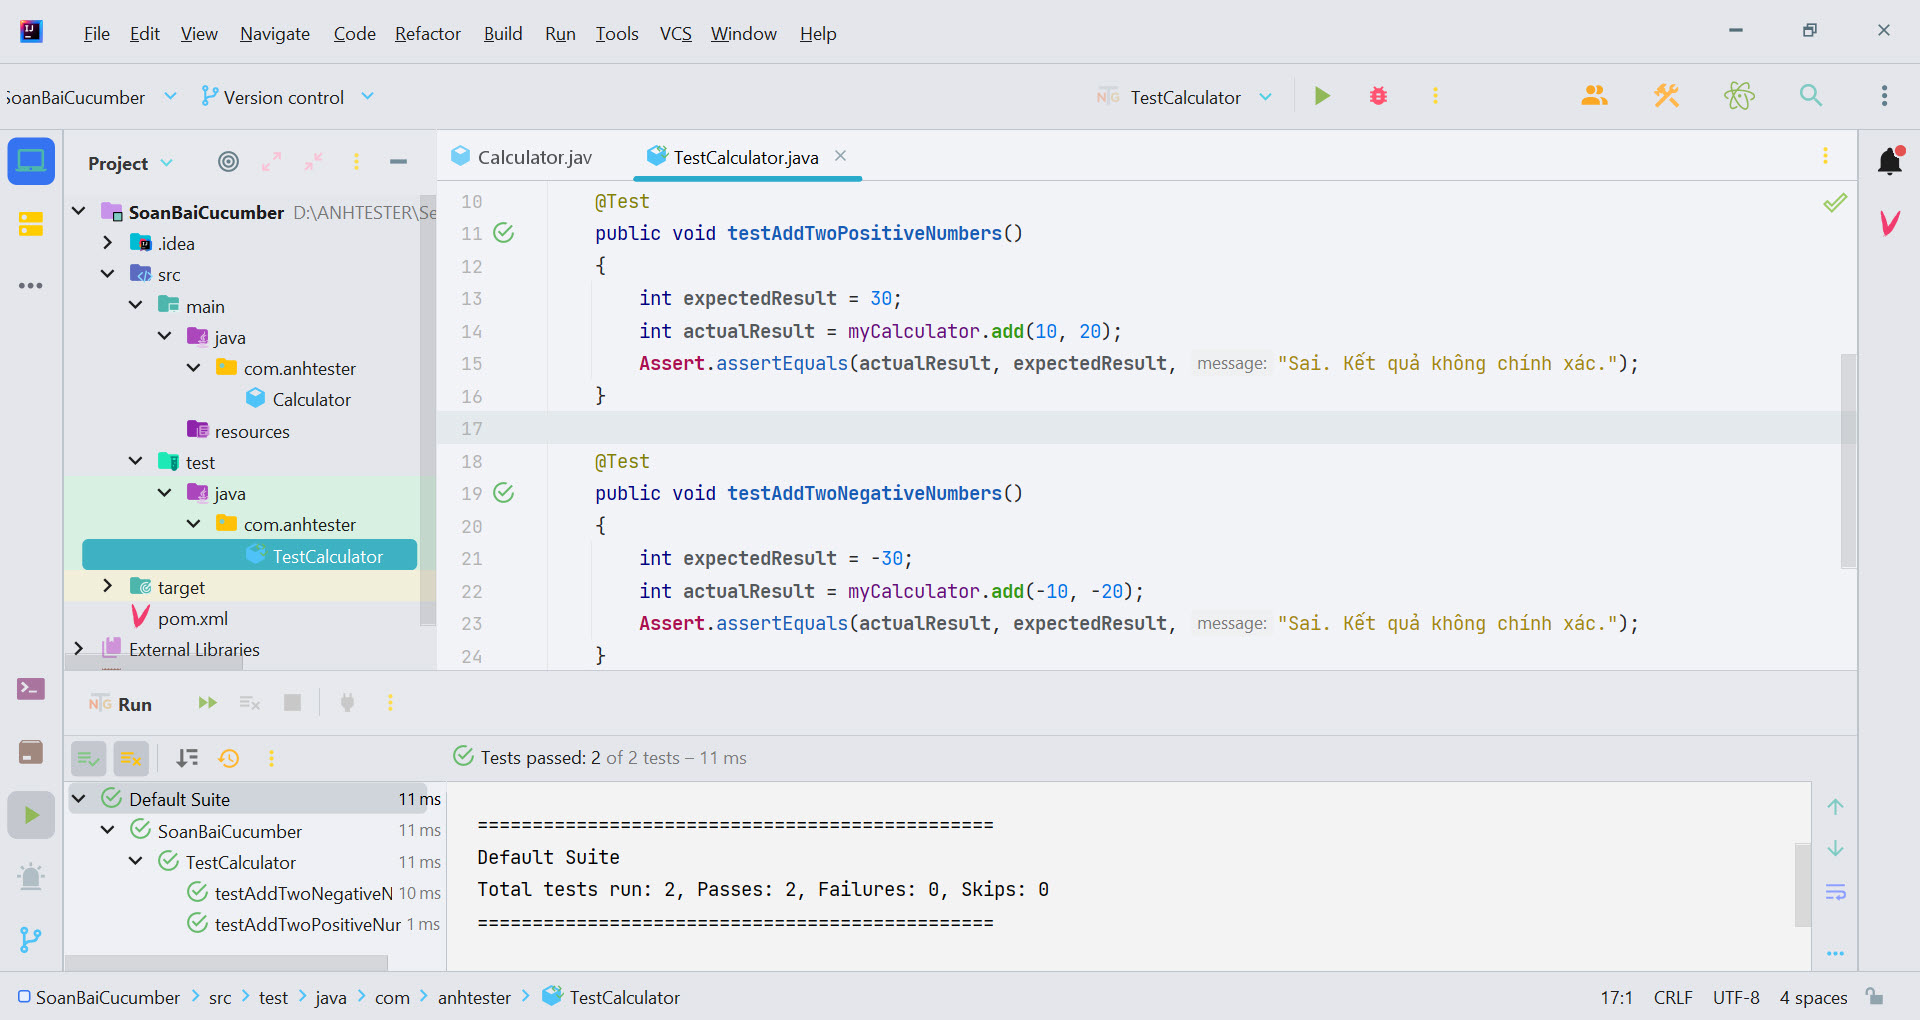The height and width of the screenshot is (1020, 1920).
Task: Open the Refactor menu
Action: 428,34
